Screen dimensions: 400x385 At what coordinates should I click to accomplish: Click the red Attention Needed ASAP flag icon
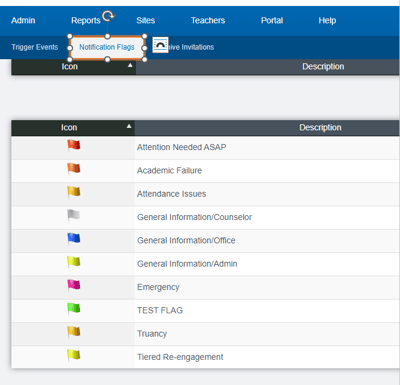point(74,145)
